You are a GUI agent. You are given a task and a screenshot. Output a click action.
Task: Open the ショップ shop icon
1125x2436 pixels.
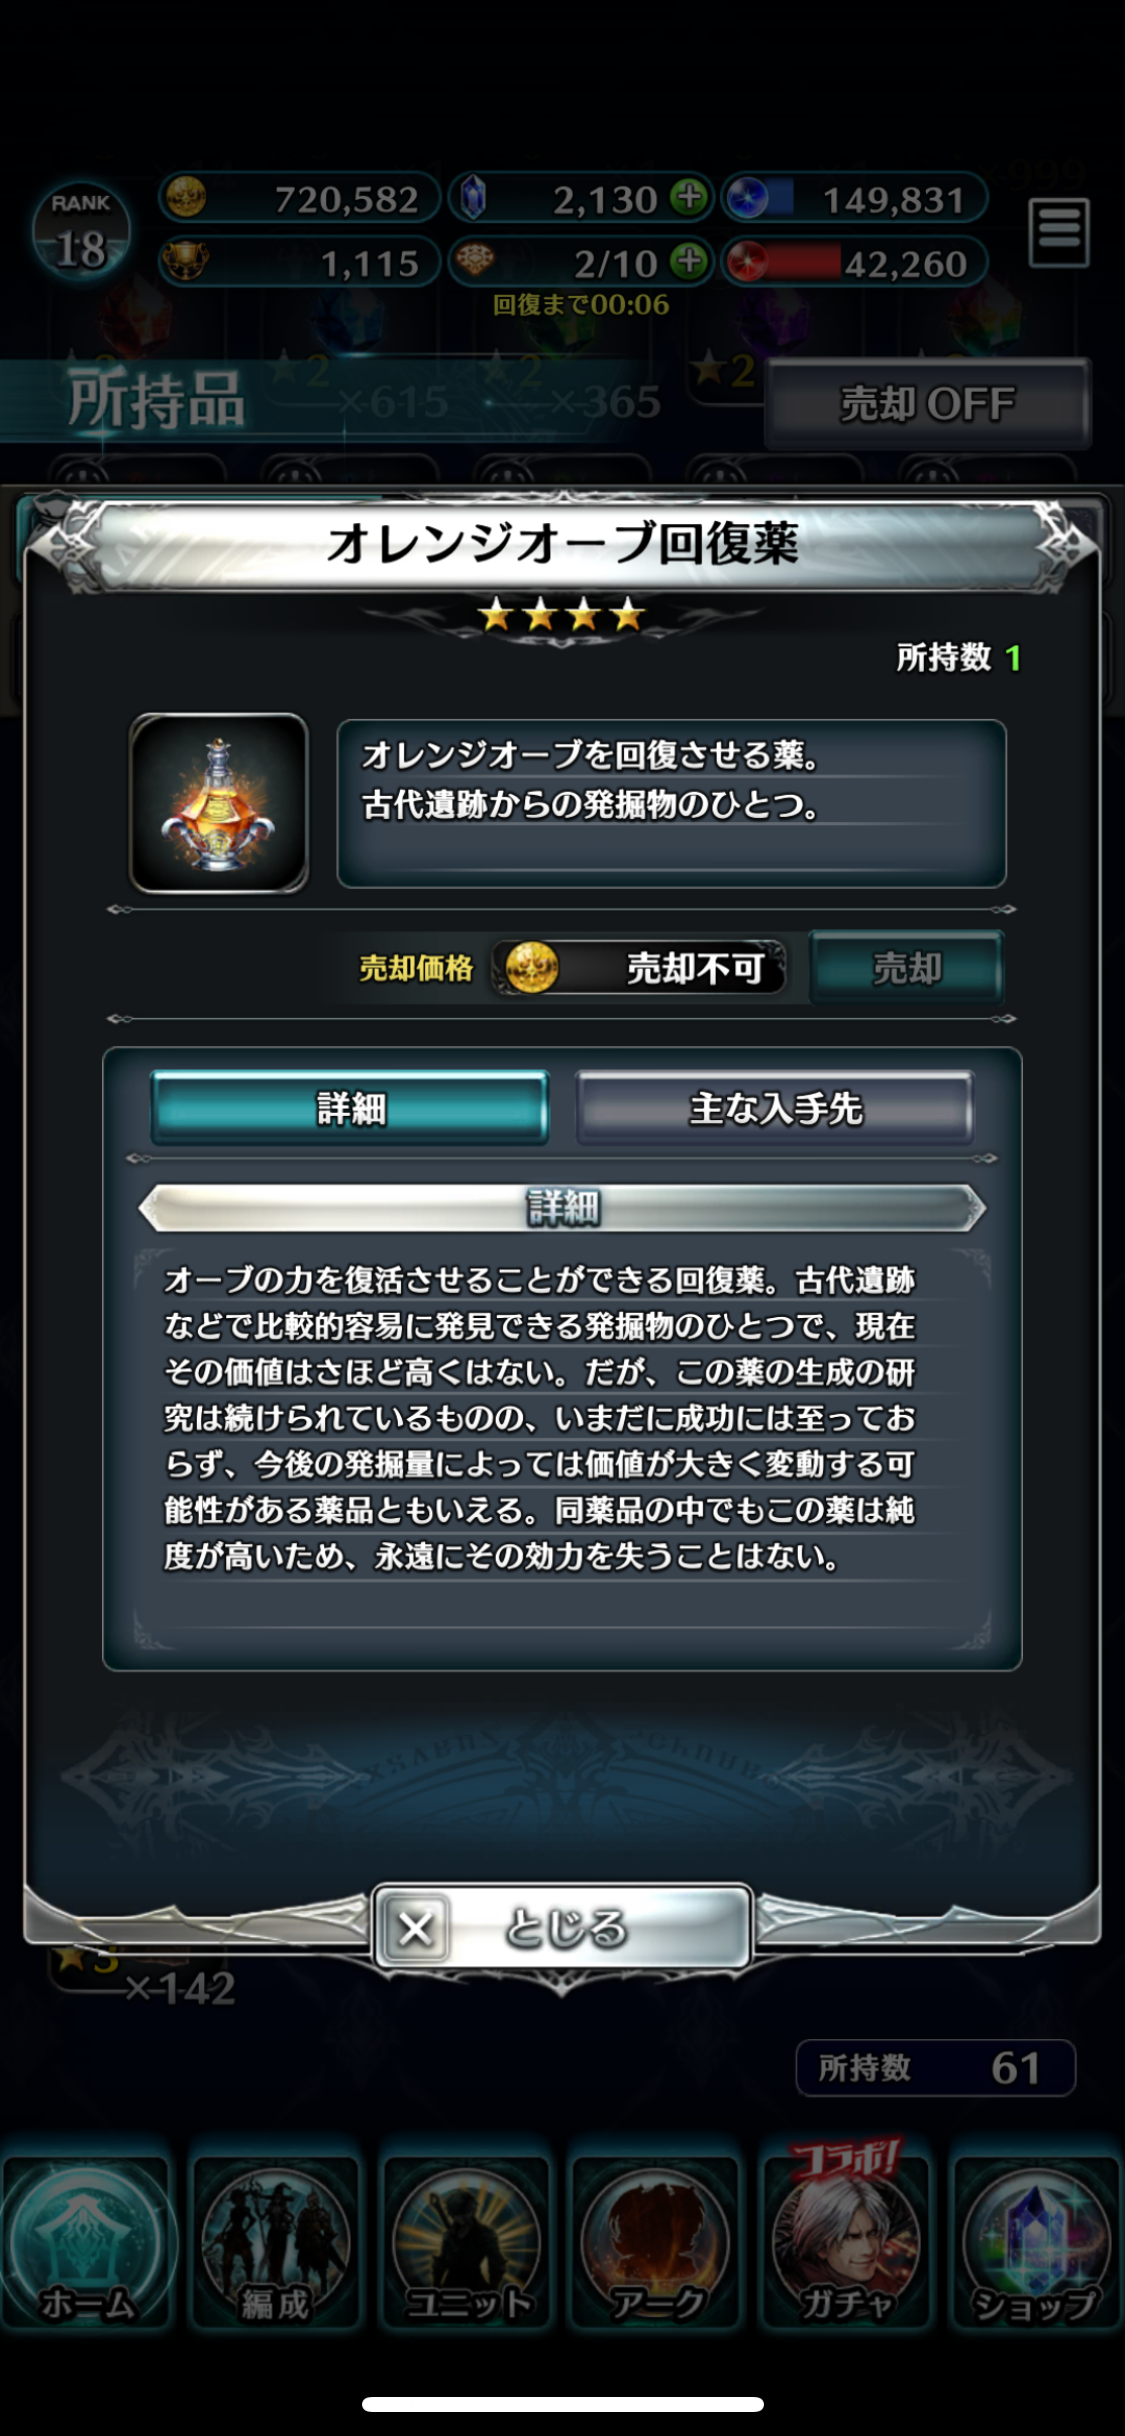[x=1036, y=2241]
